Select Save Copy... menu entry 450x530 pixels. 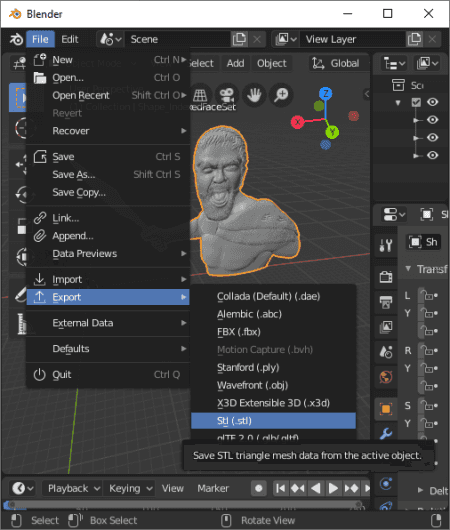(108, 192)
